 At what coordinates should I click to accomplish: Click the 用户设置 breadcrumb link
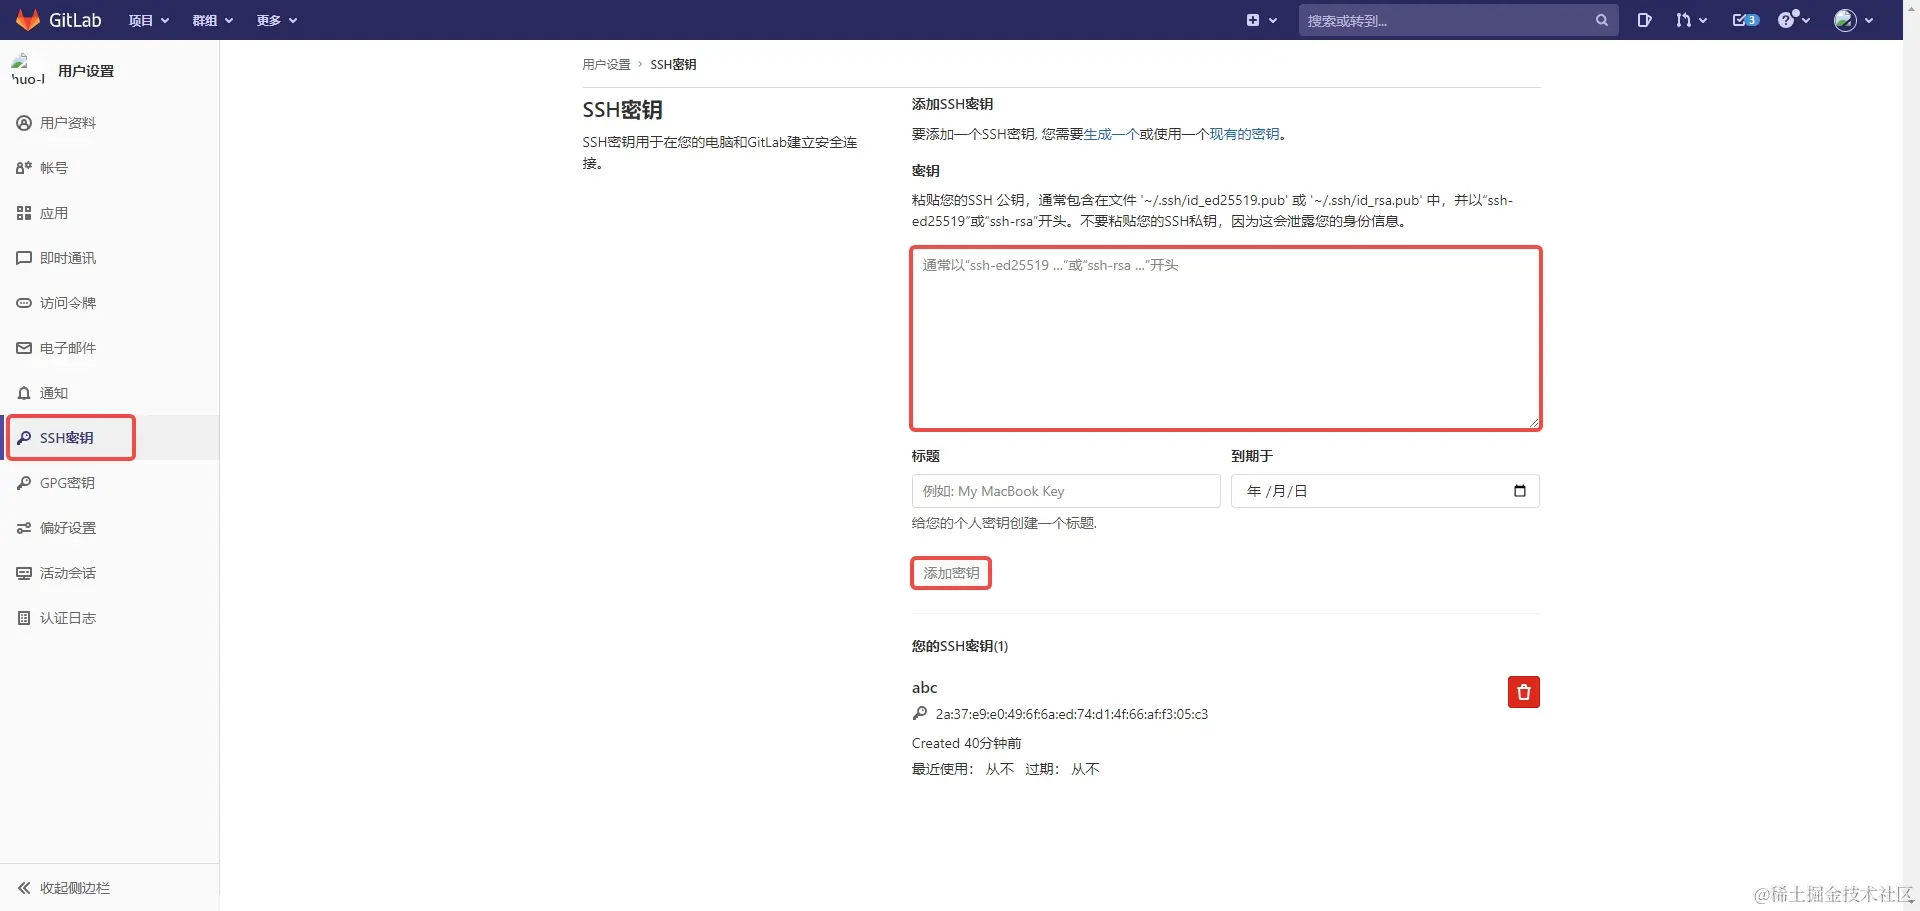606,65
